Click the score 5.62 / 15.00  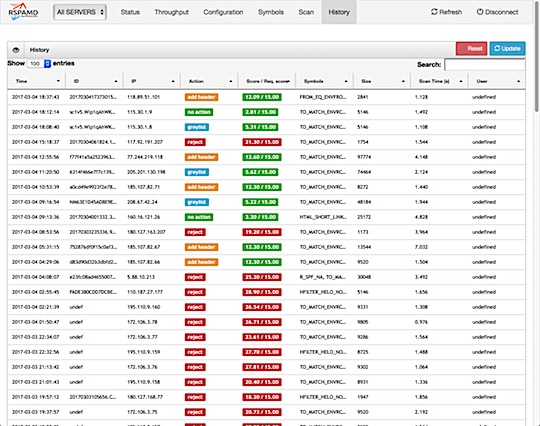[x=260, y=172]
